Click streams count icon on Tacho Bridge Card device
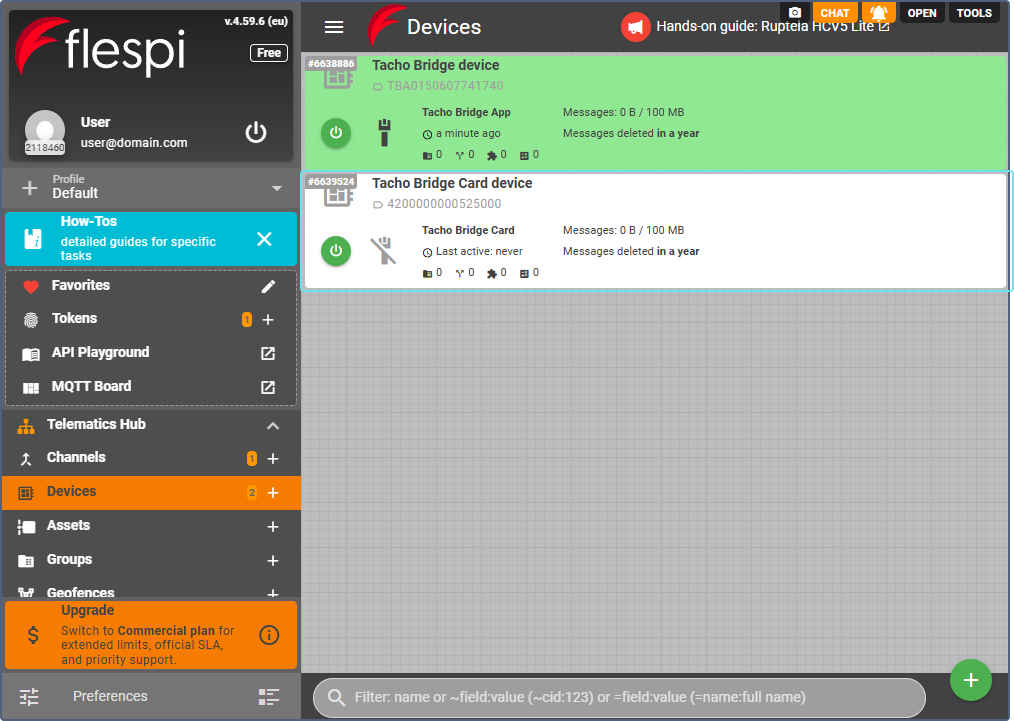 pyautogui.click(x=460, y=274)
